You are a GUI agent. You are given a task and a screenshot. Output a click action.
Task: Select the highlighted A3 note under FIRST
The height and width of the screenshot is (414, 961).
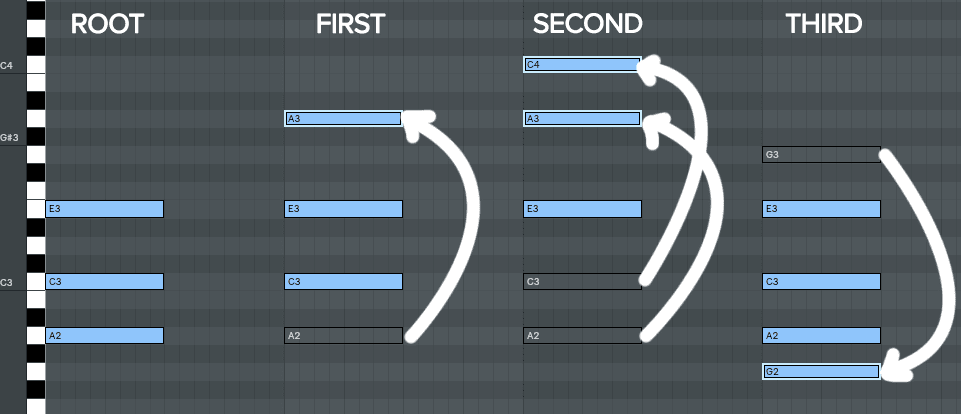click(x=343, y=119)
